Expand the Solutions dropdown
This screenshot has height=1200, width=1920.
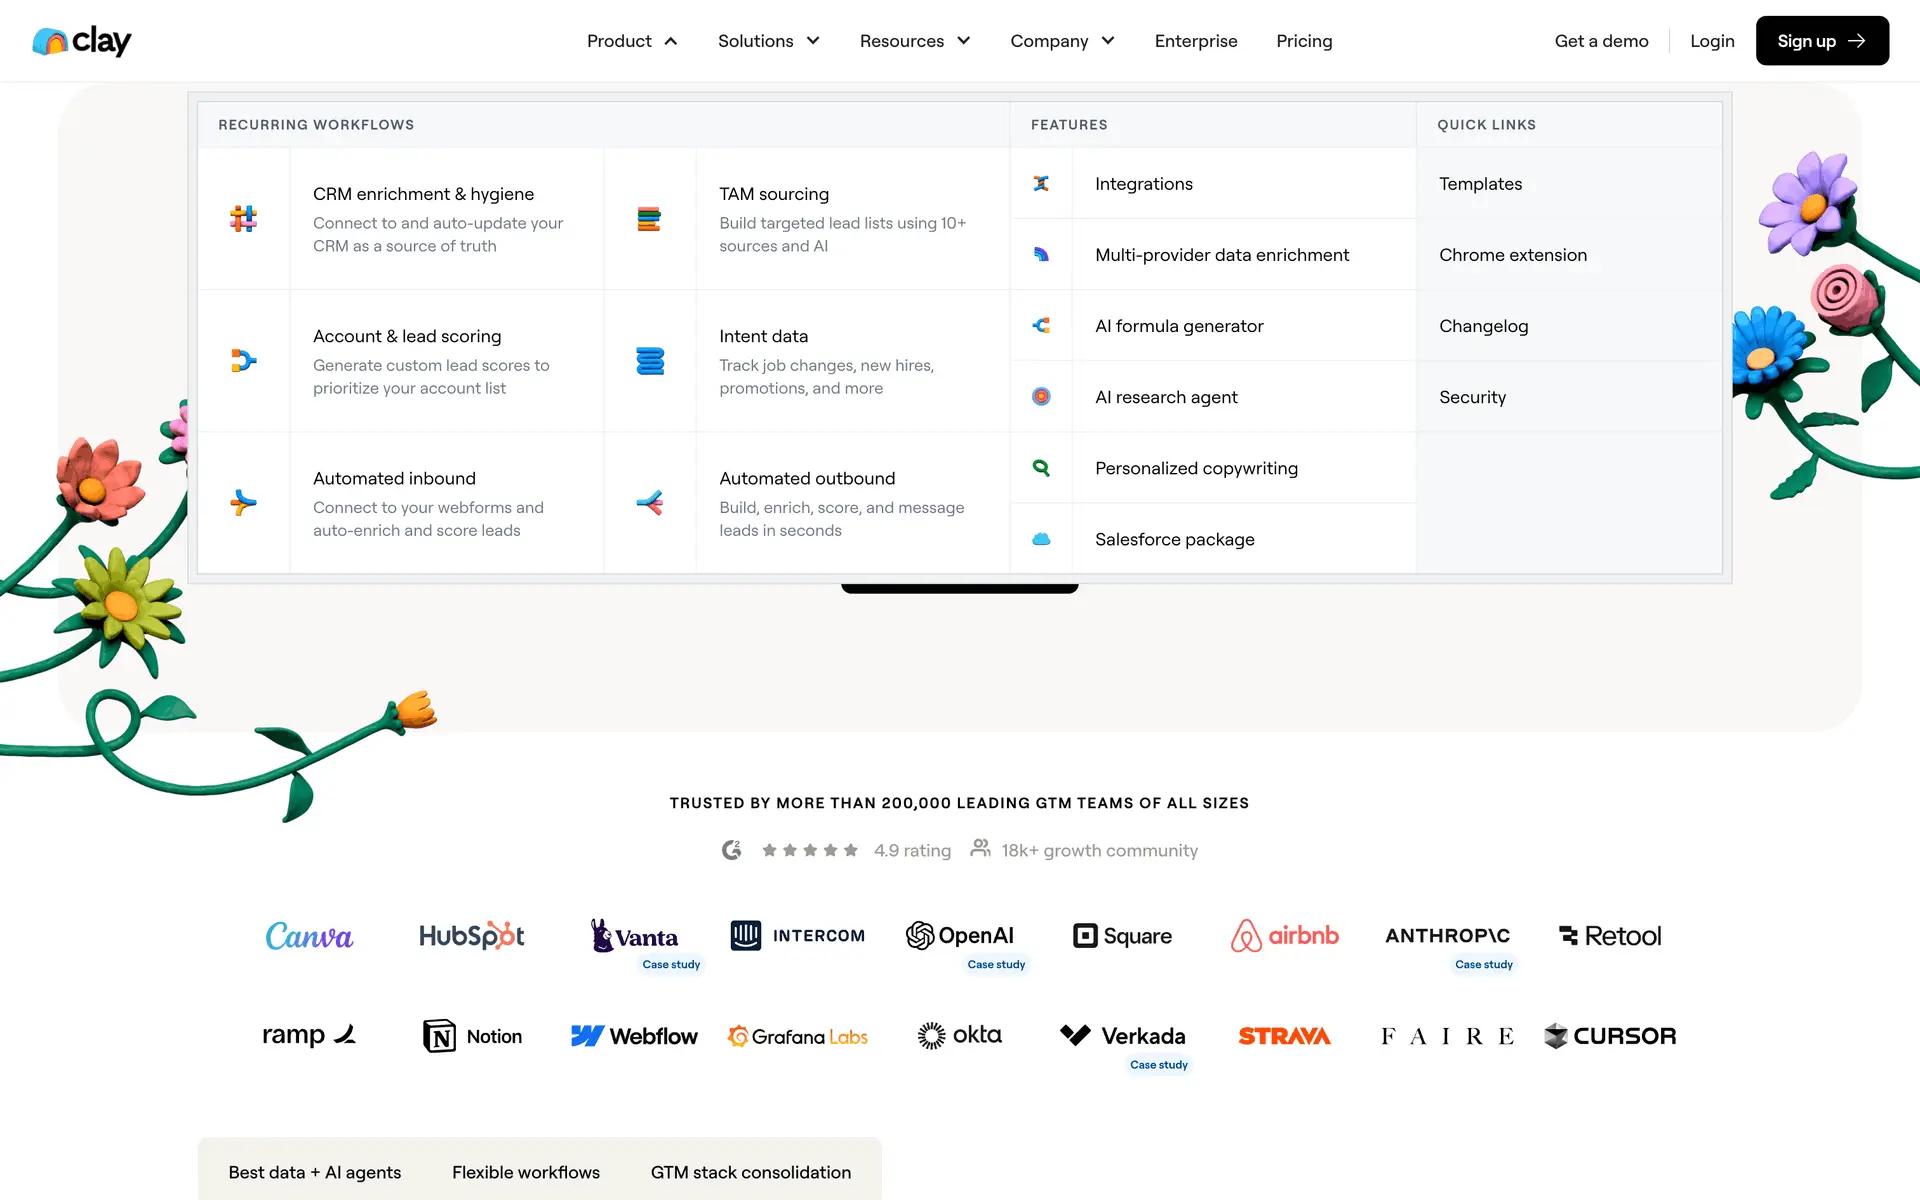pyautogui.click(x=768, y=41)
